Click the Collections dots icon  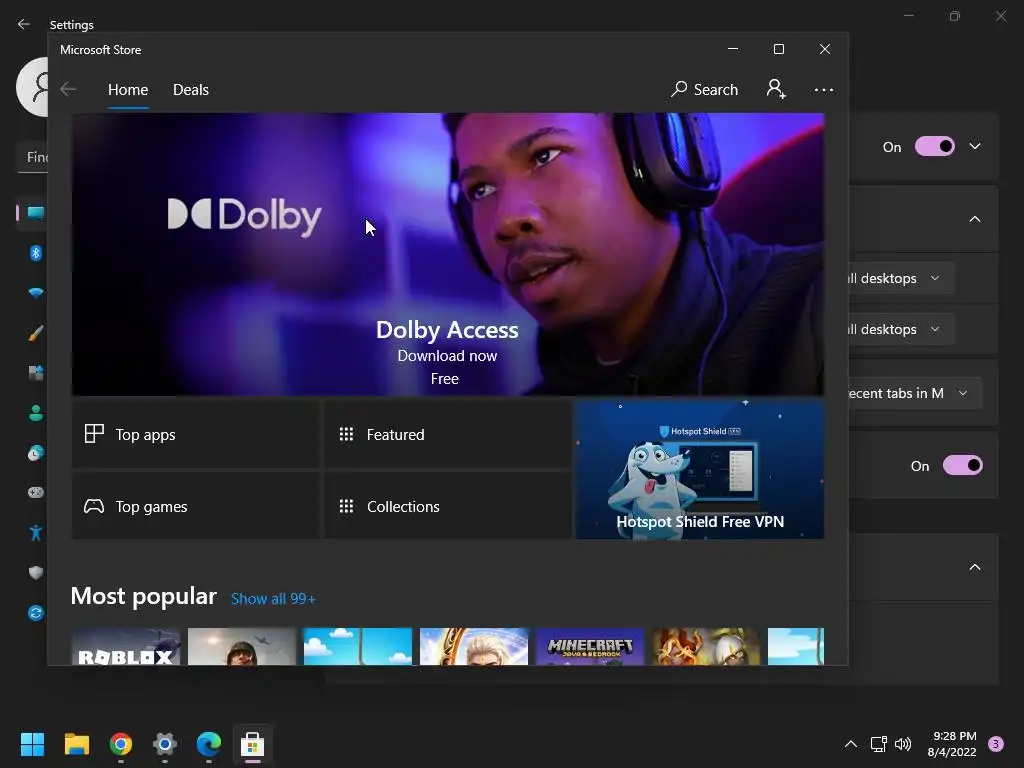(x=346, y=506)
